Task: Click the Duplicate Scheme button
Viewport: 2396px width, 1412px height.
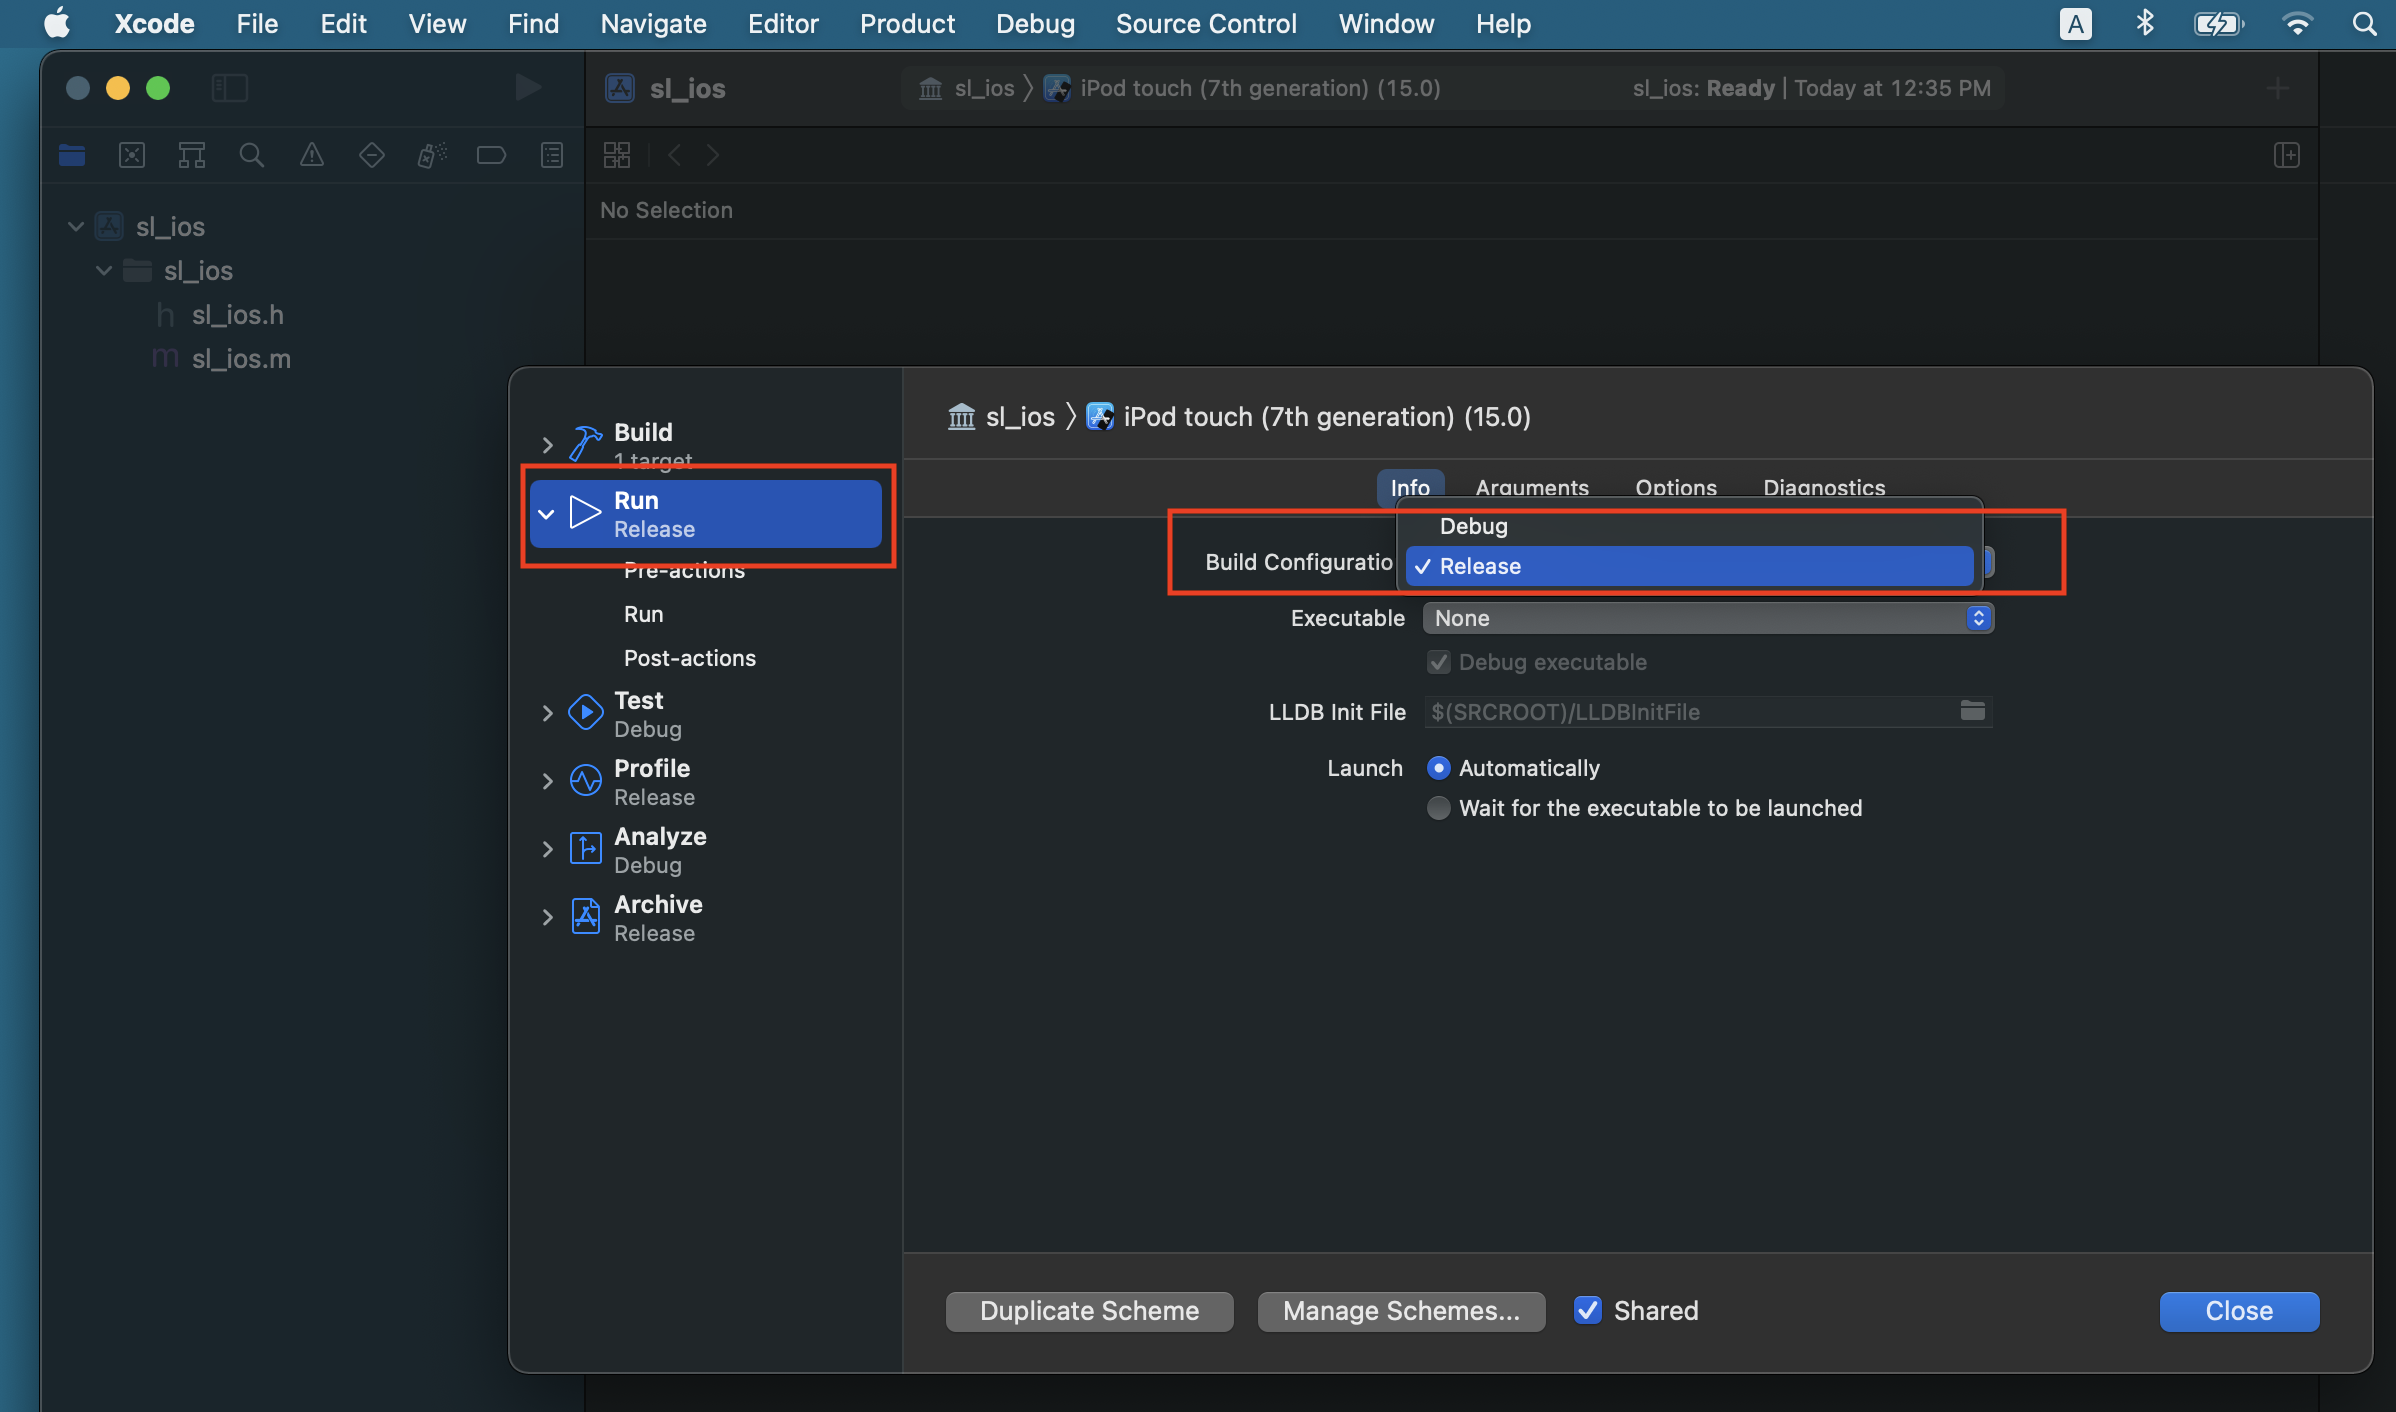Action: coord(1089,1311)
